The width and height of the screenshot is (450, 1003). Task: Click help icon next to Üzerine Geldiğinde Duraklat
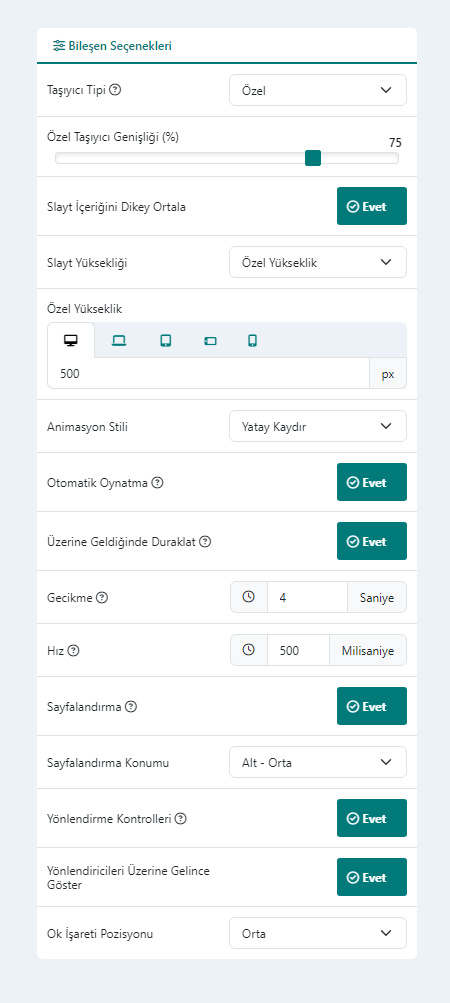205,541
